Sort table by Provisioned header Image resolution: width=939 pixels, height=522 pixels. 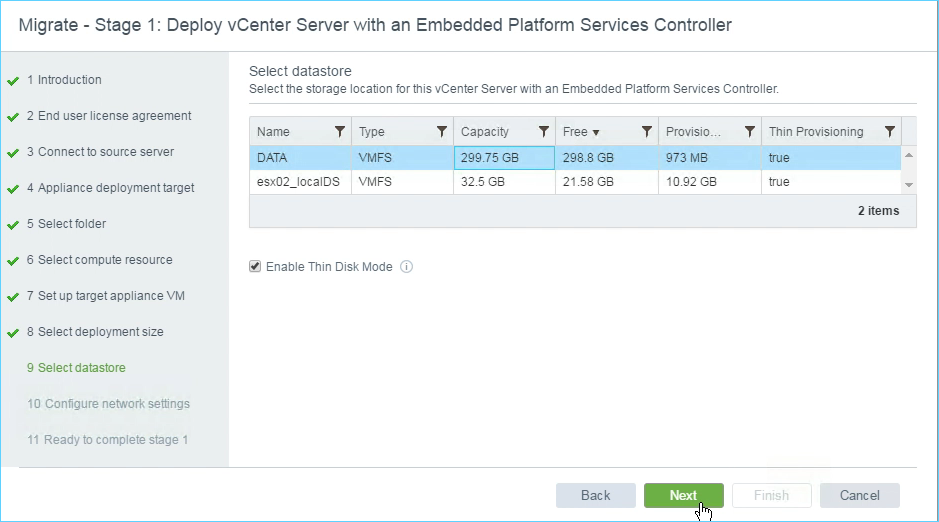coord(693,132)
